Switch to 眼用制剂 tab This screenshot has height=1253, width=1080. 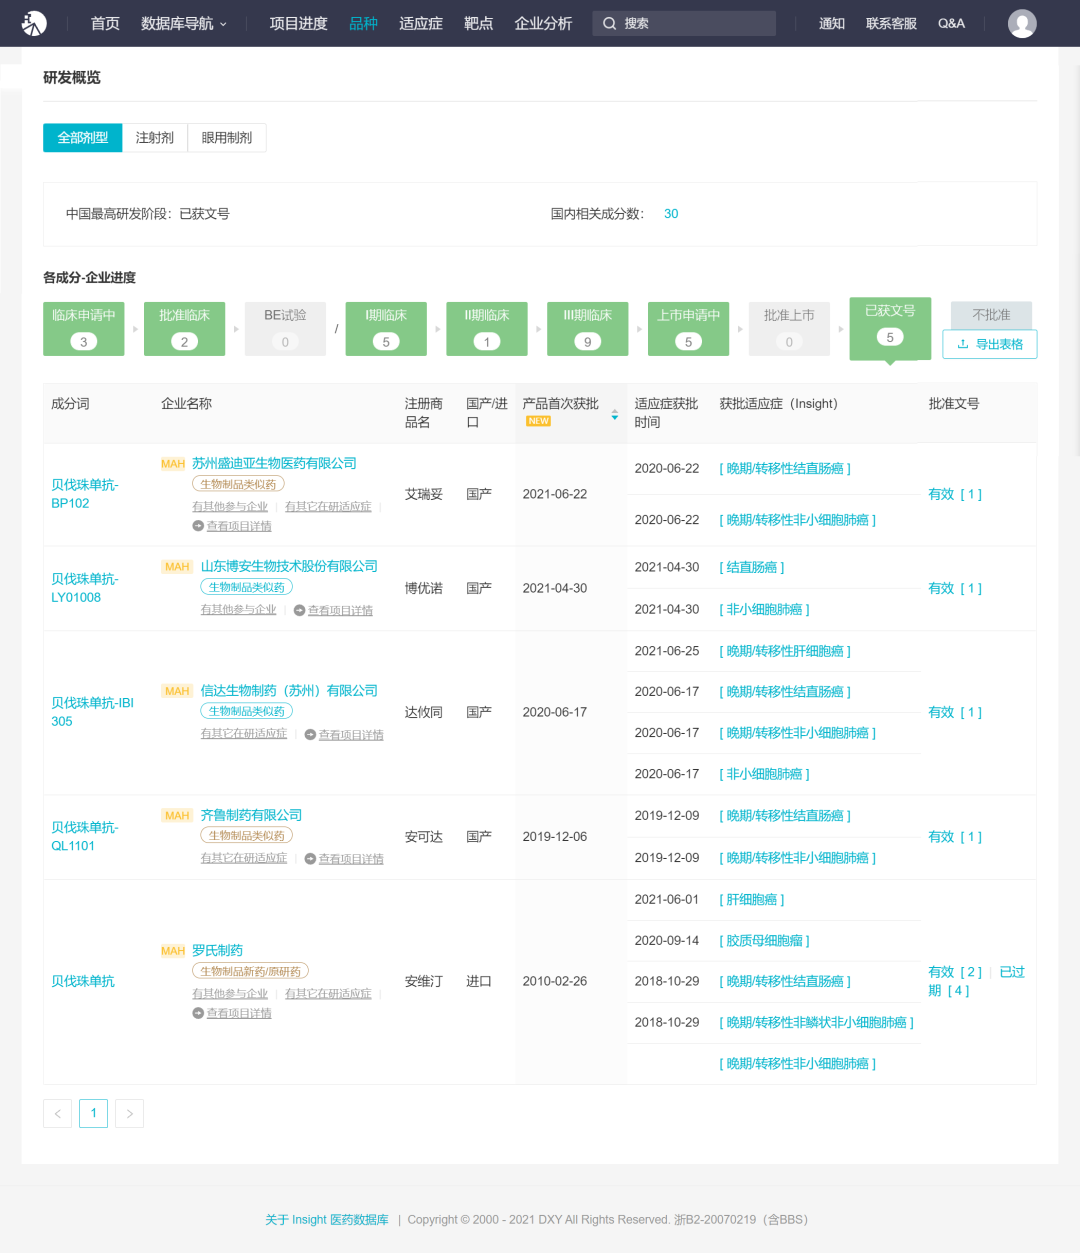tap(227, 138)
